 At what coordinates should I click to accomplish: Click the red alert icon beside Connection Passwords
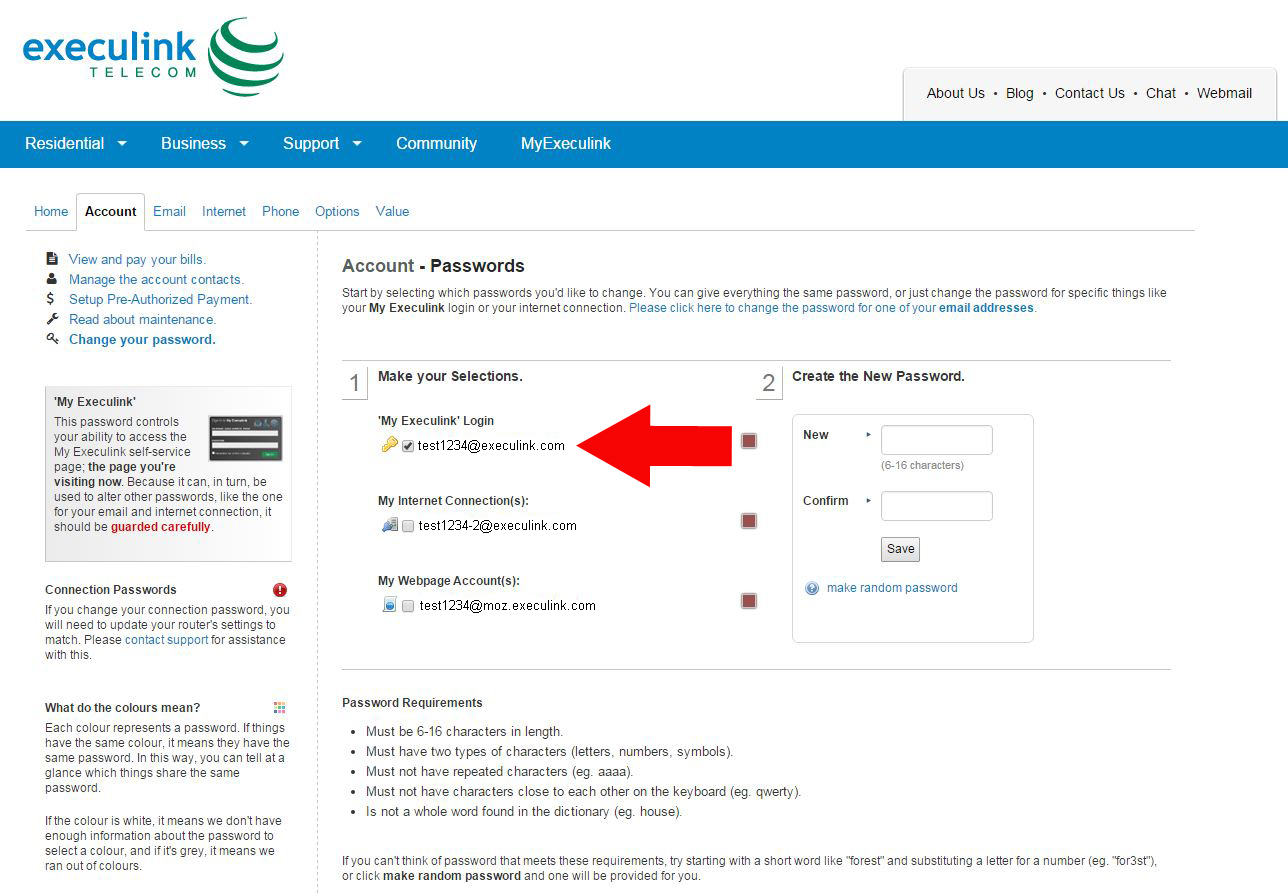pyautogui.click(x=280, y=590)
